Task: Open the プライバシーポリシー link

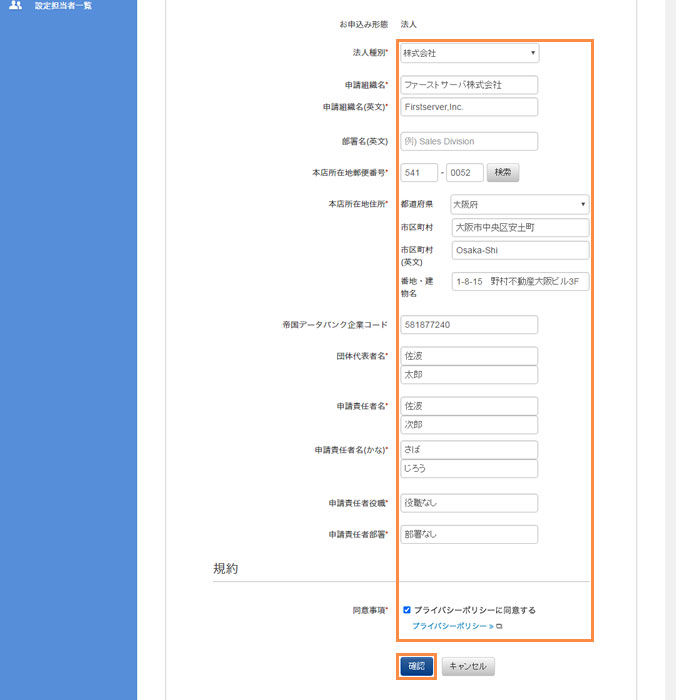Action: (453, 626)
